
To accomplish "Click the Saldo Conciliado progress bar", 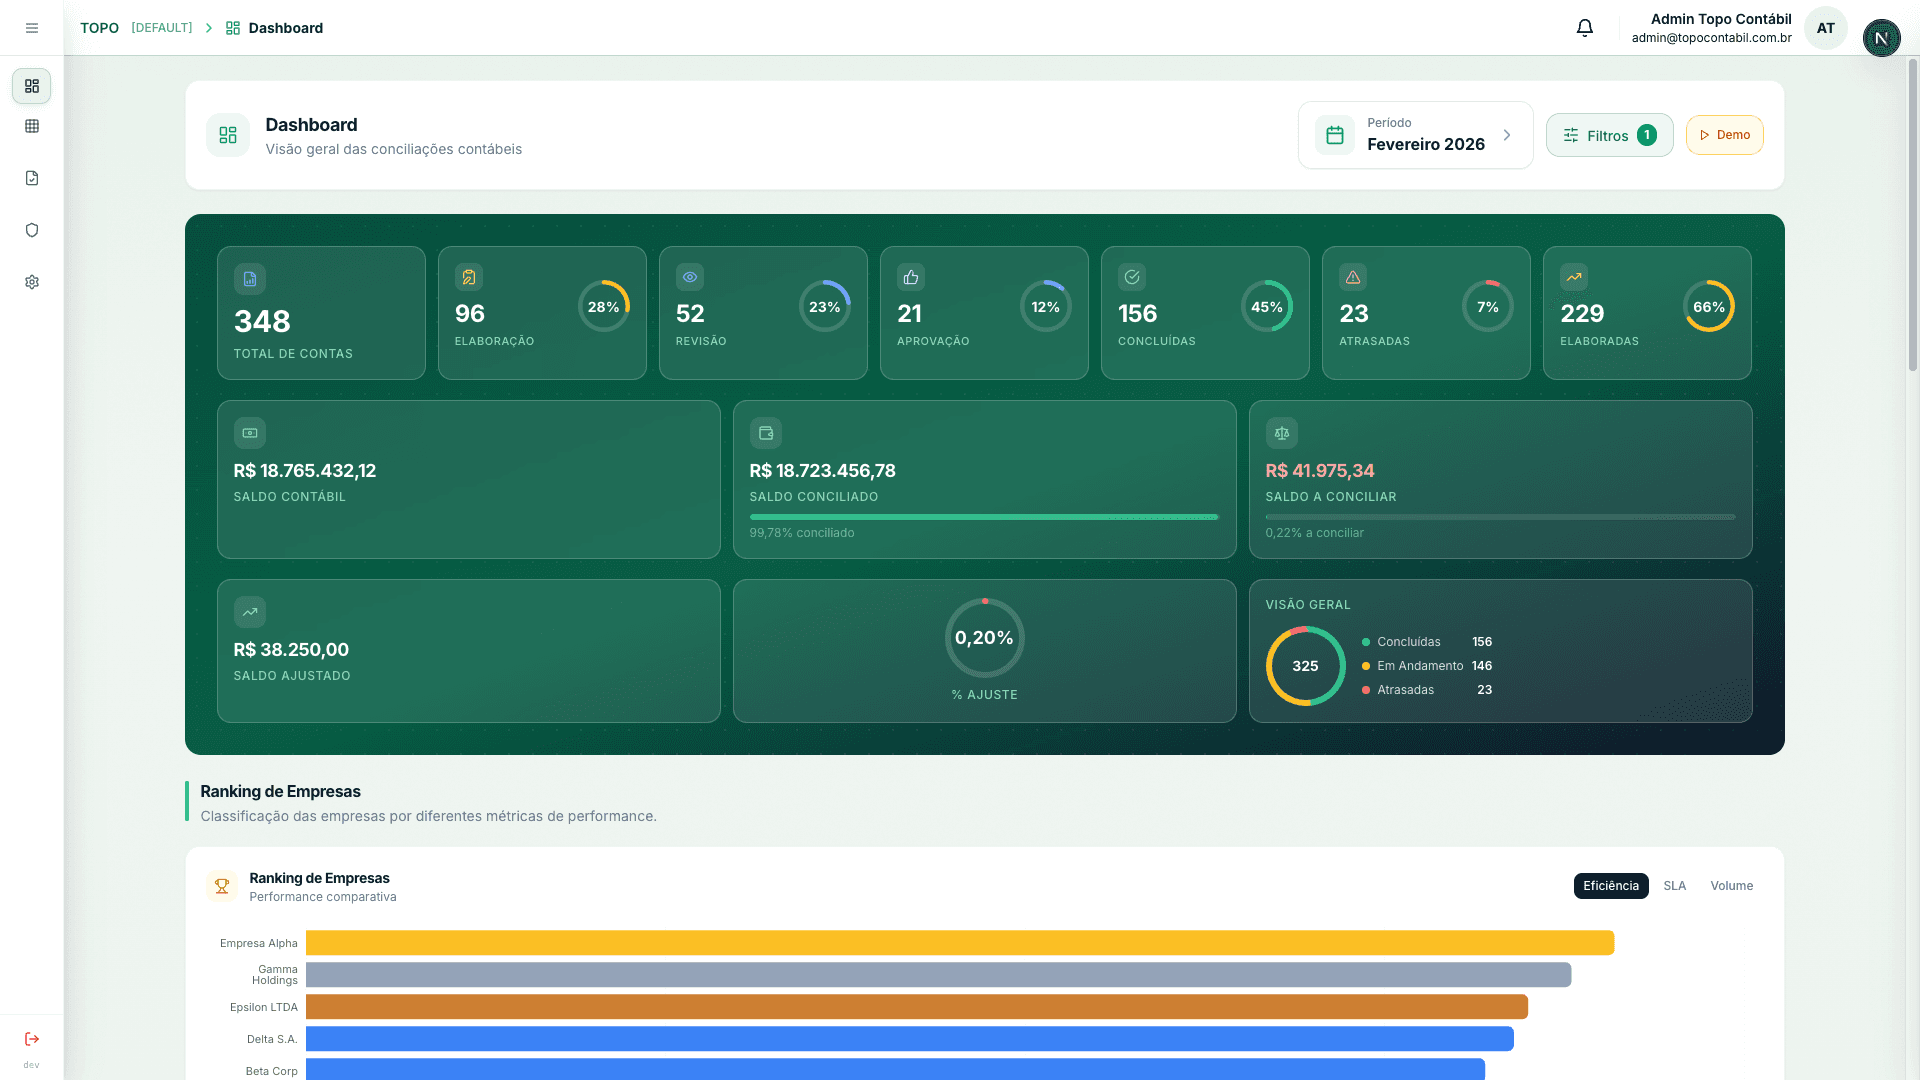I will click(x=983, y=517).
